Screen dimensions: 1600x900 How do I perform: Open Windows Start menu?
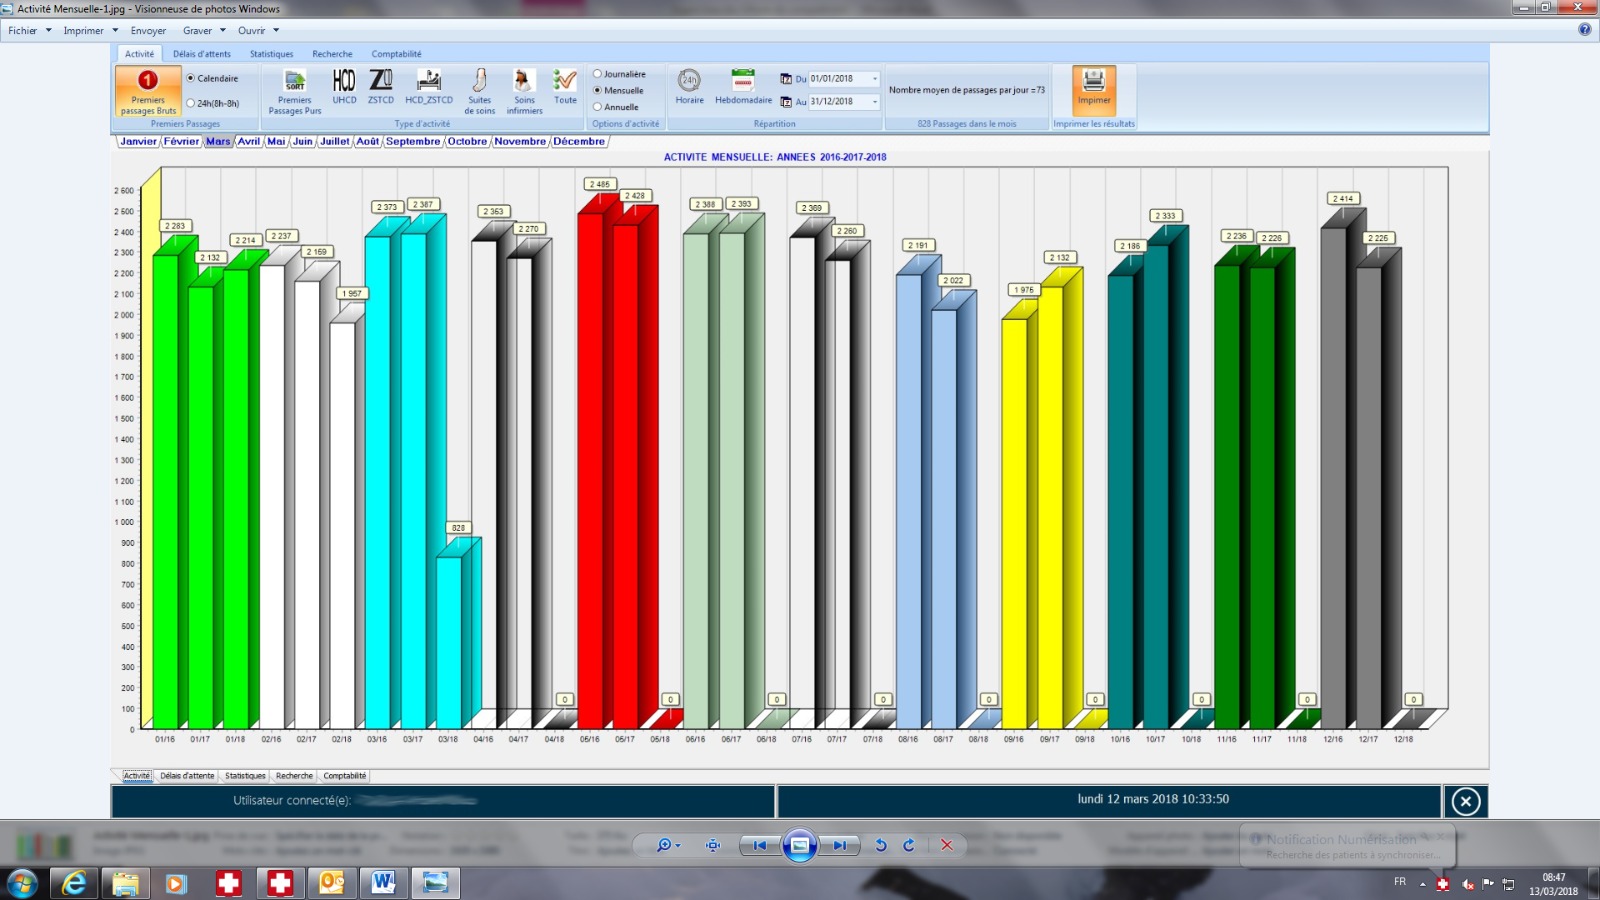coord(22,883)
